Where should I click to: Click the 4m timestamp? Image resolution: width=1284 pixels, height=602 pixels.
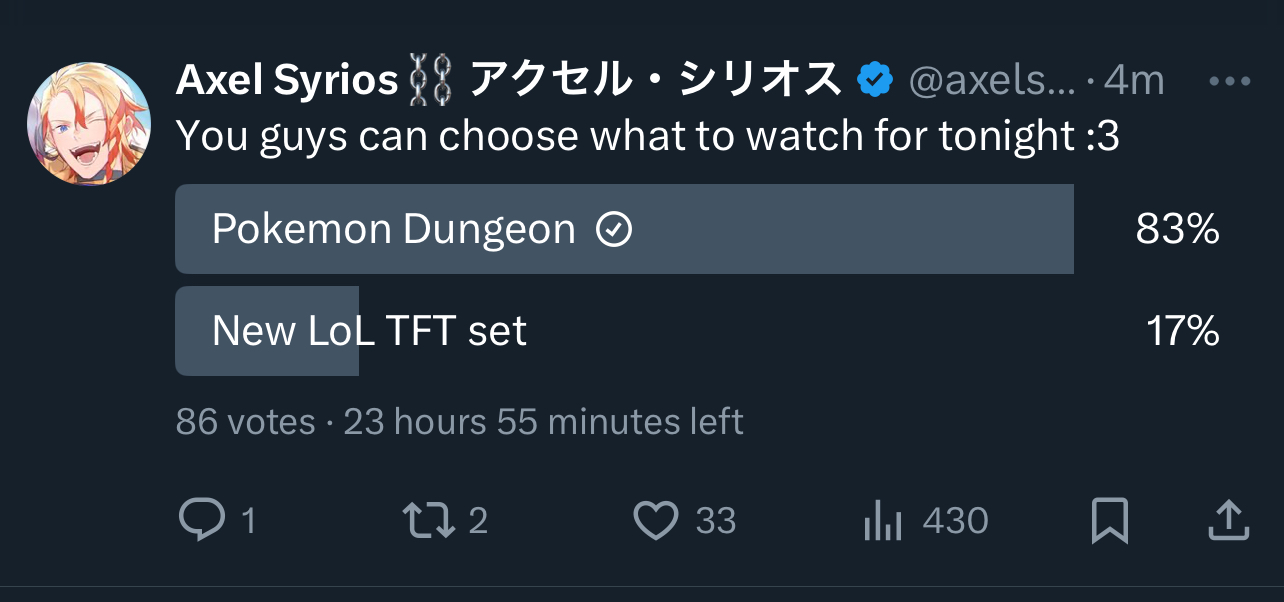pos(1134,81)
